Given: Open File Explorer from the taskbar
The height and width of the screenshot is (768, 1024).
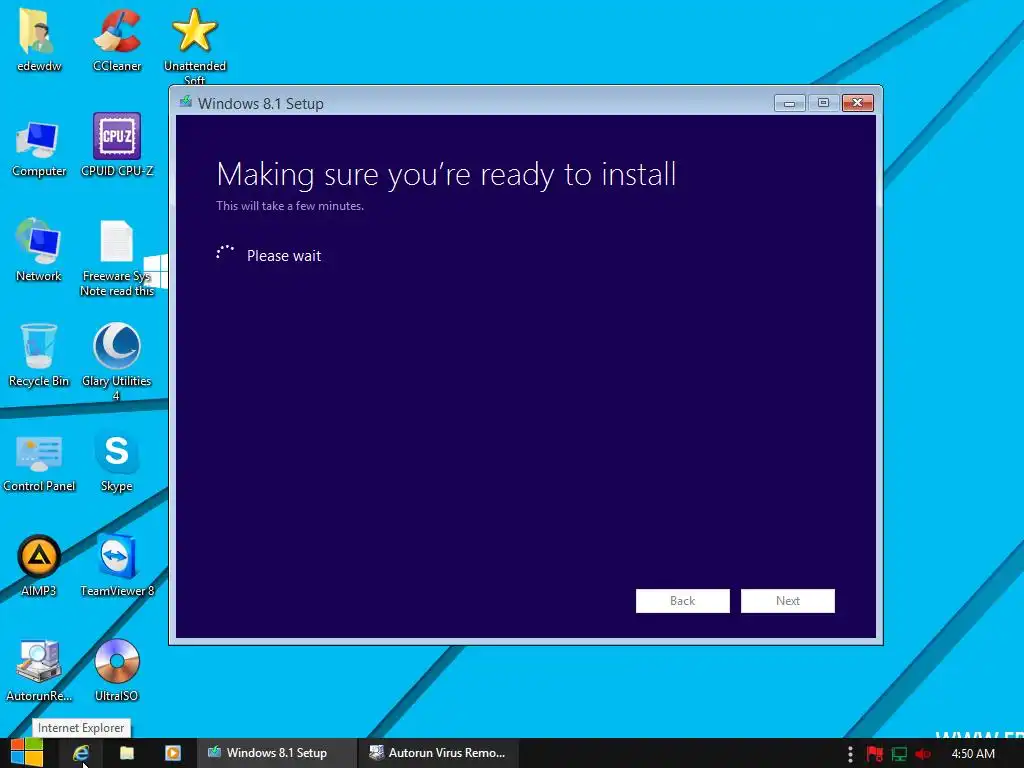Looking at the screenshot, I should [127, 753].
